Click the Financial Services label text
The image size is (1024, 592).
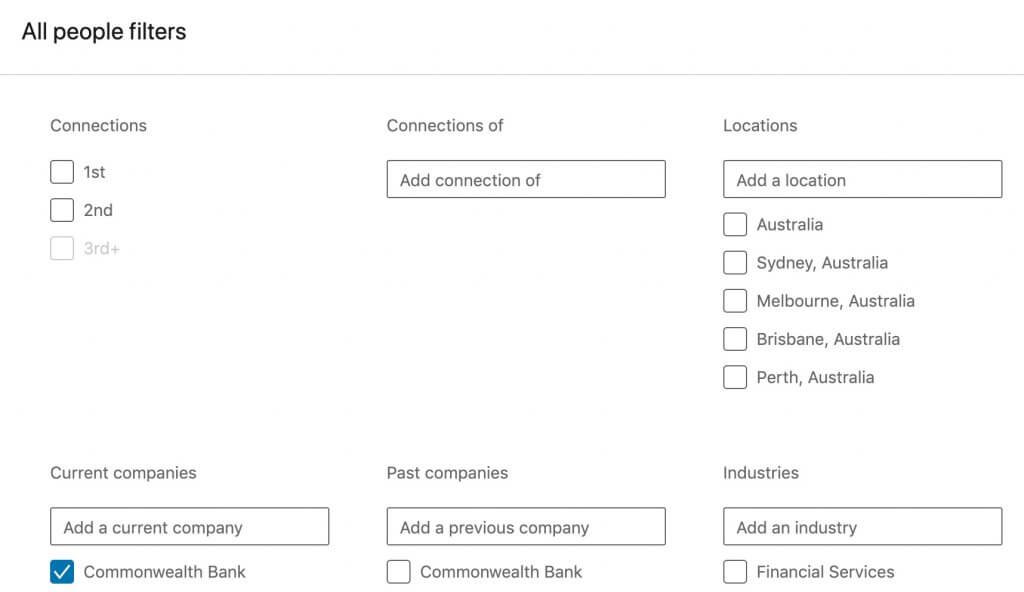825,572
